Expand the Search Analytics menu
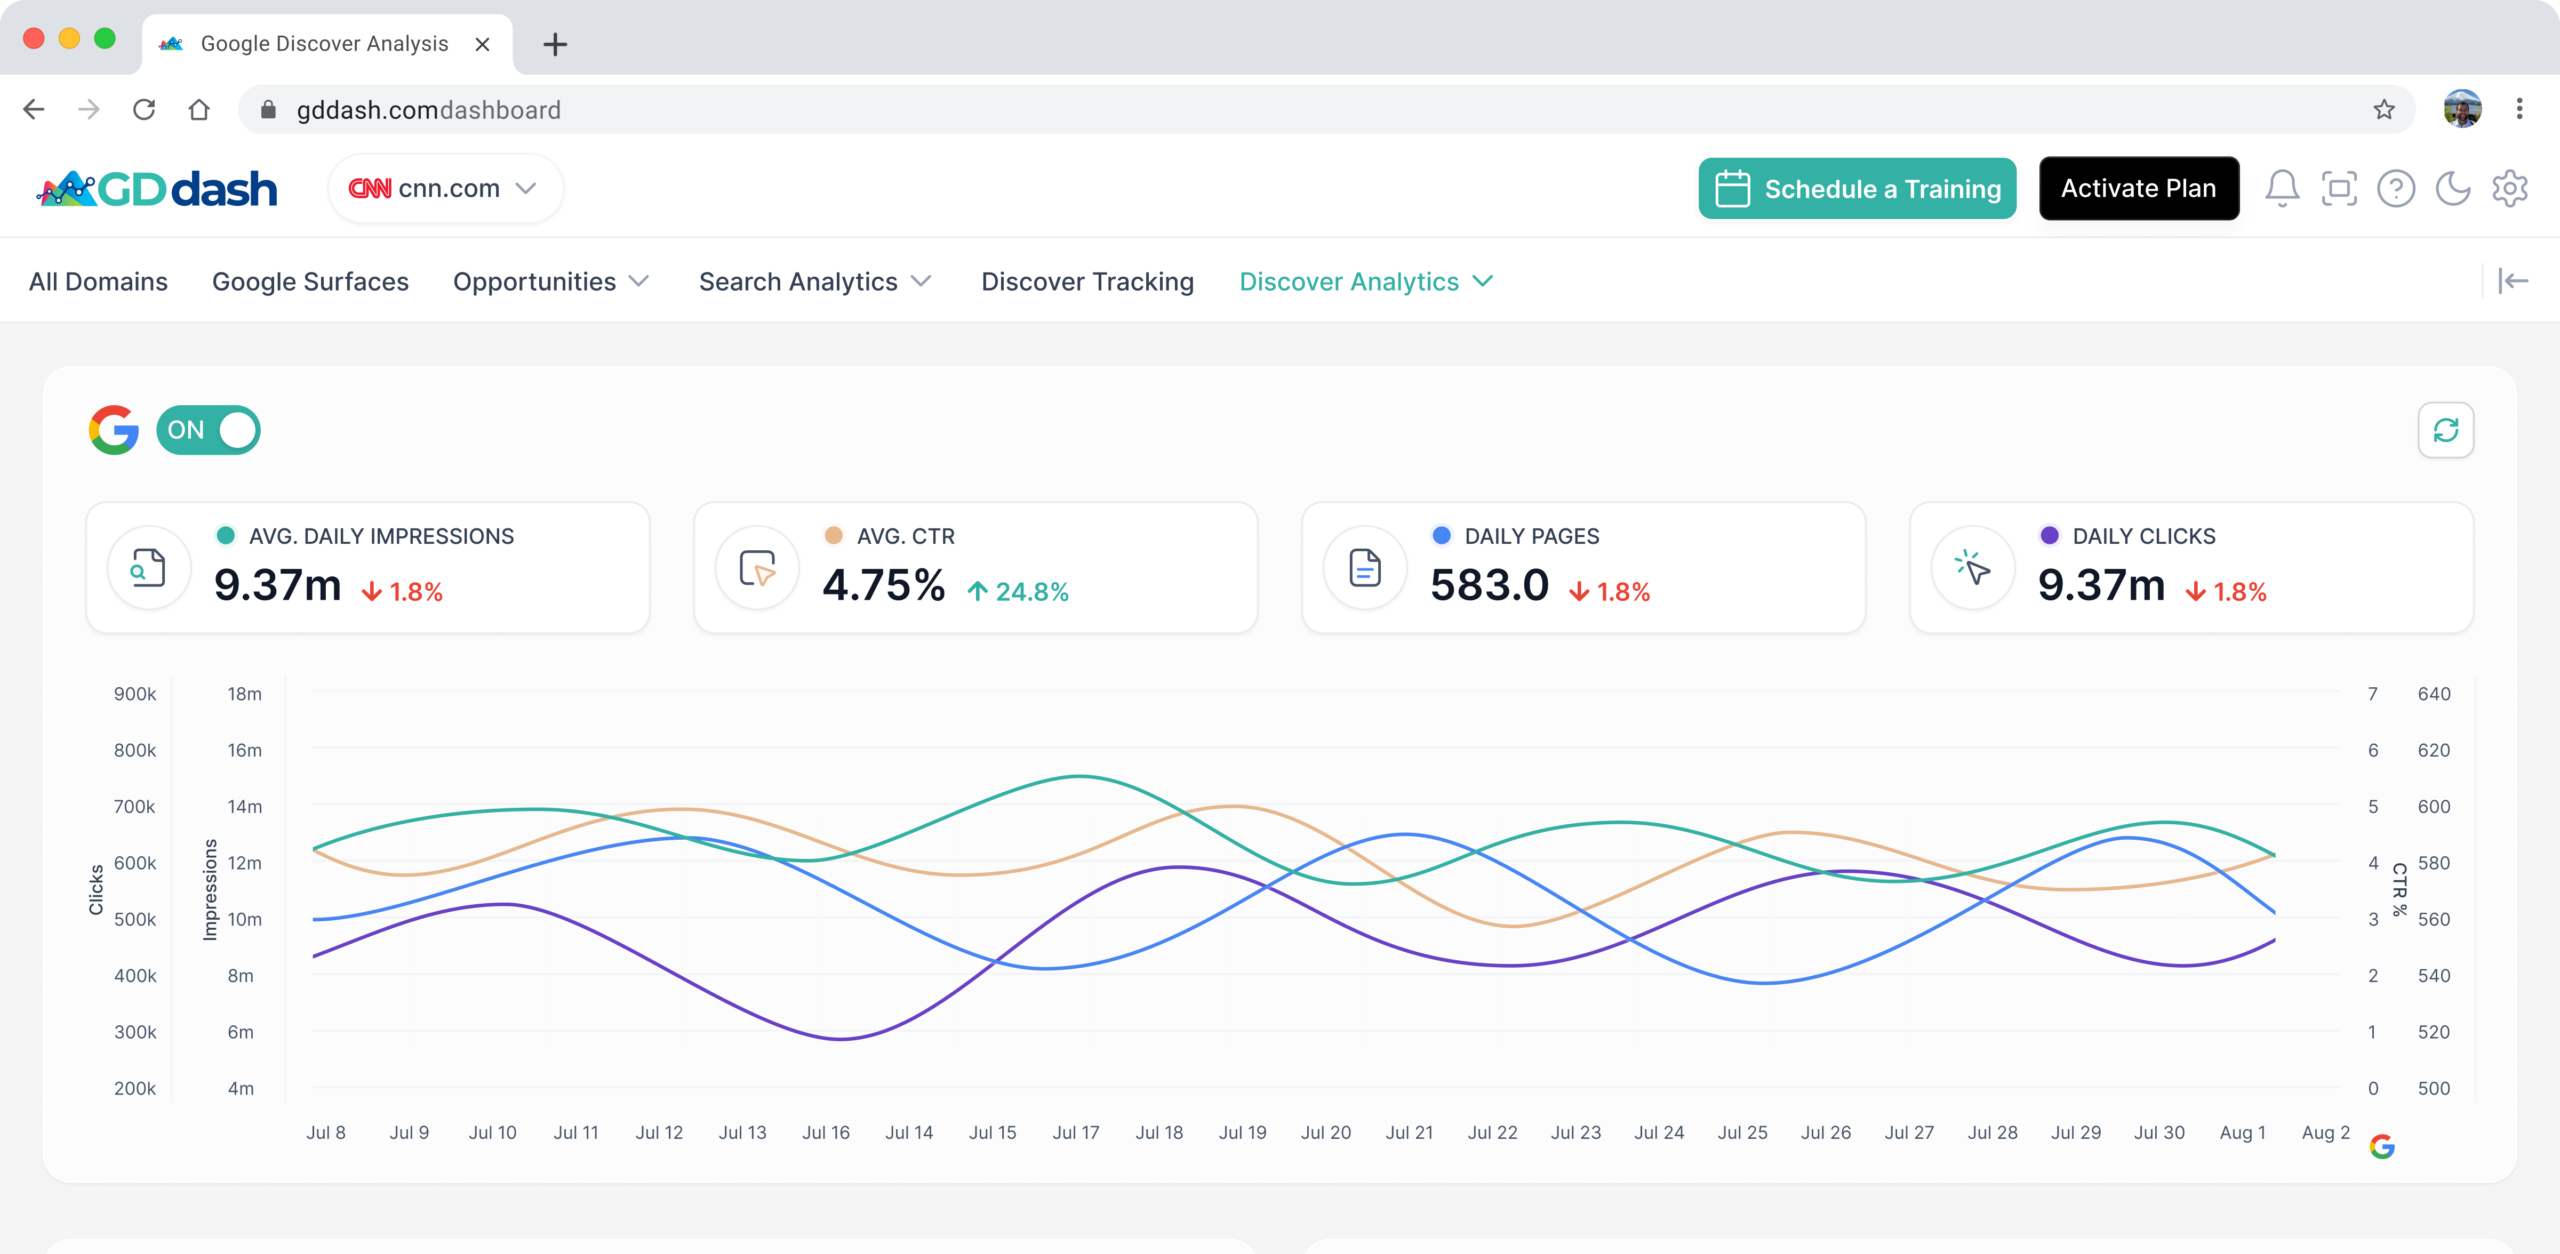 (815, 282)
